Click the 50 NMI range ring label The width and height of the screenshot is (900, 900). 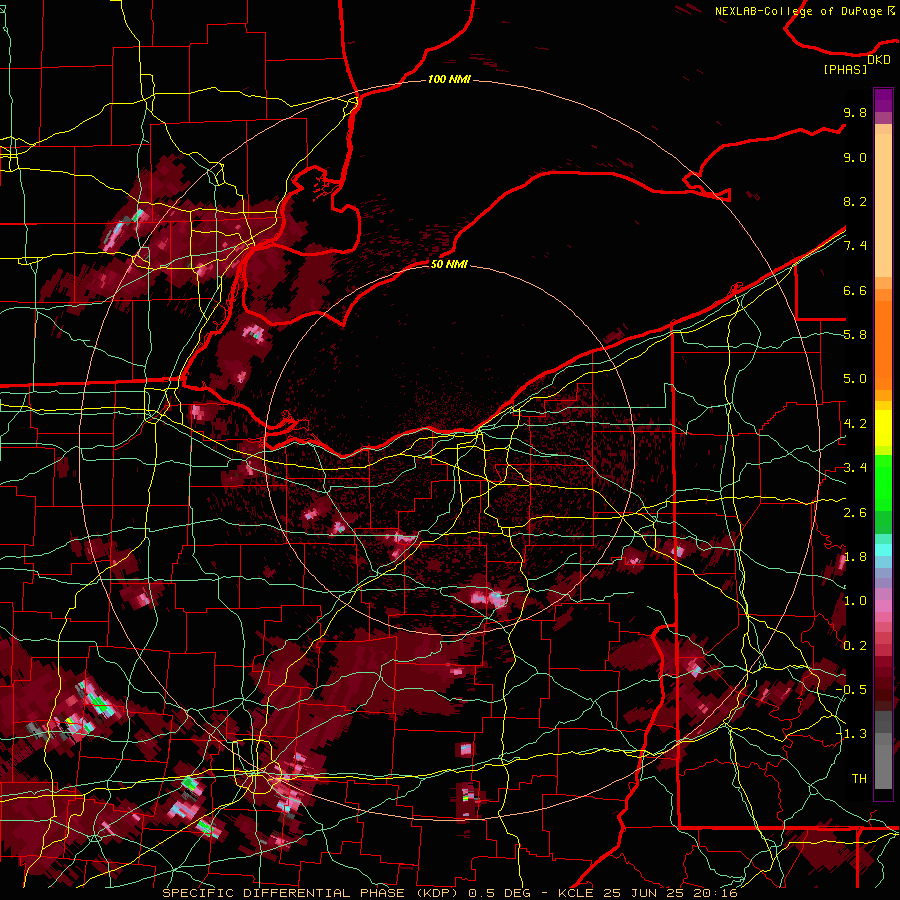point(449,264)
